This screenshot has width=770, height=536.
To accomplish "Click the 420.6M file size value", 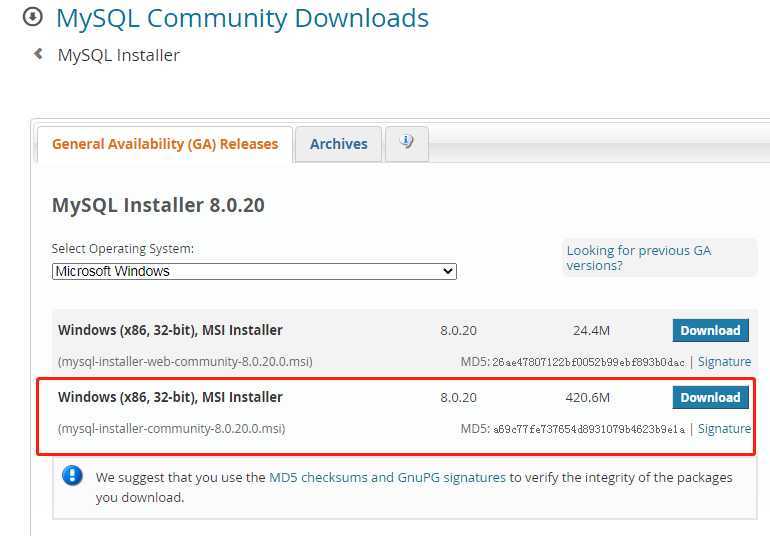I will point(588,397).
